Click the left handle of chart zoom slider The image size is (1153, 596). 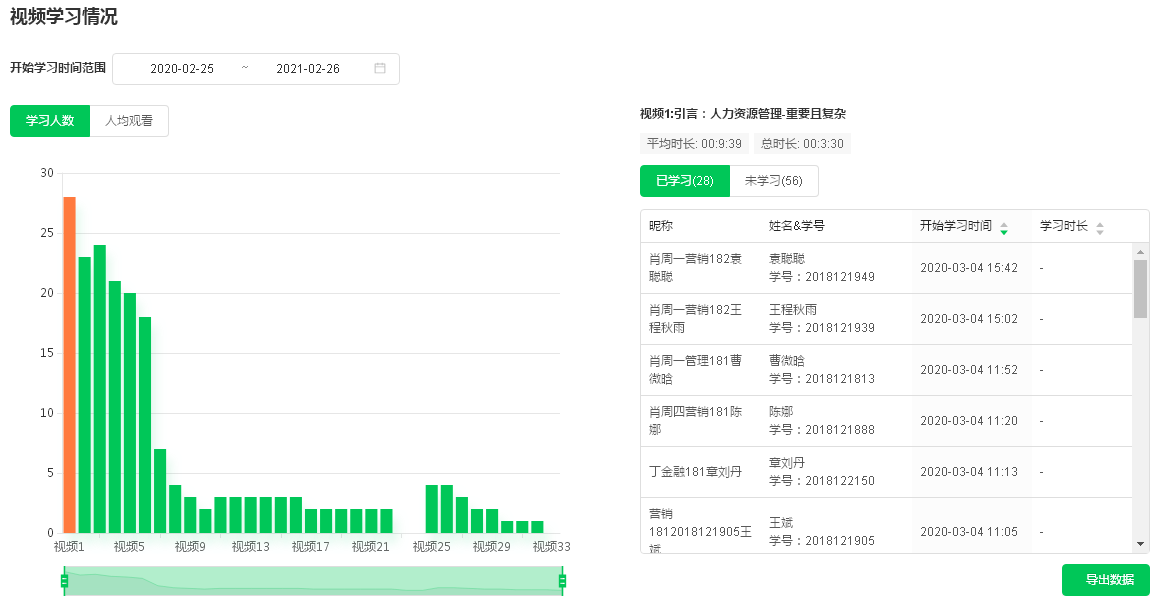coord(64,581)
